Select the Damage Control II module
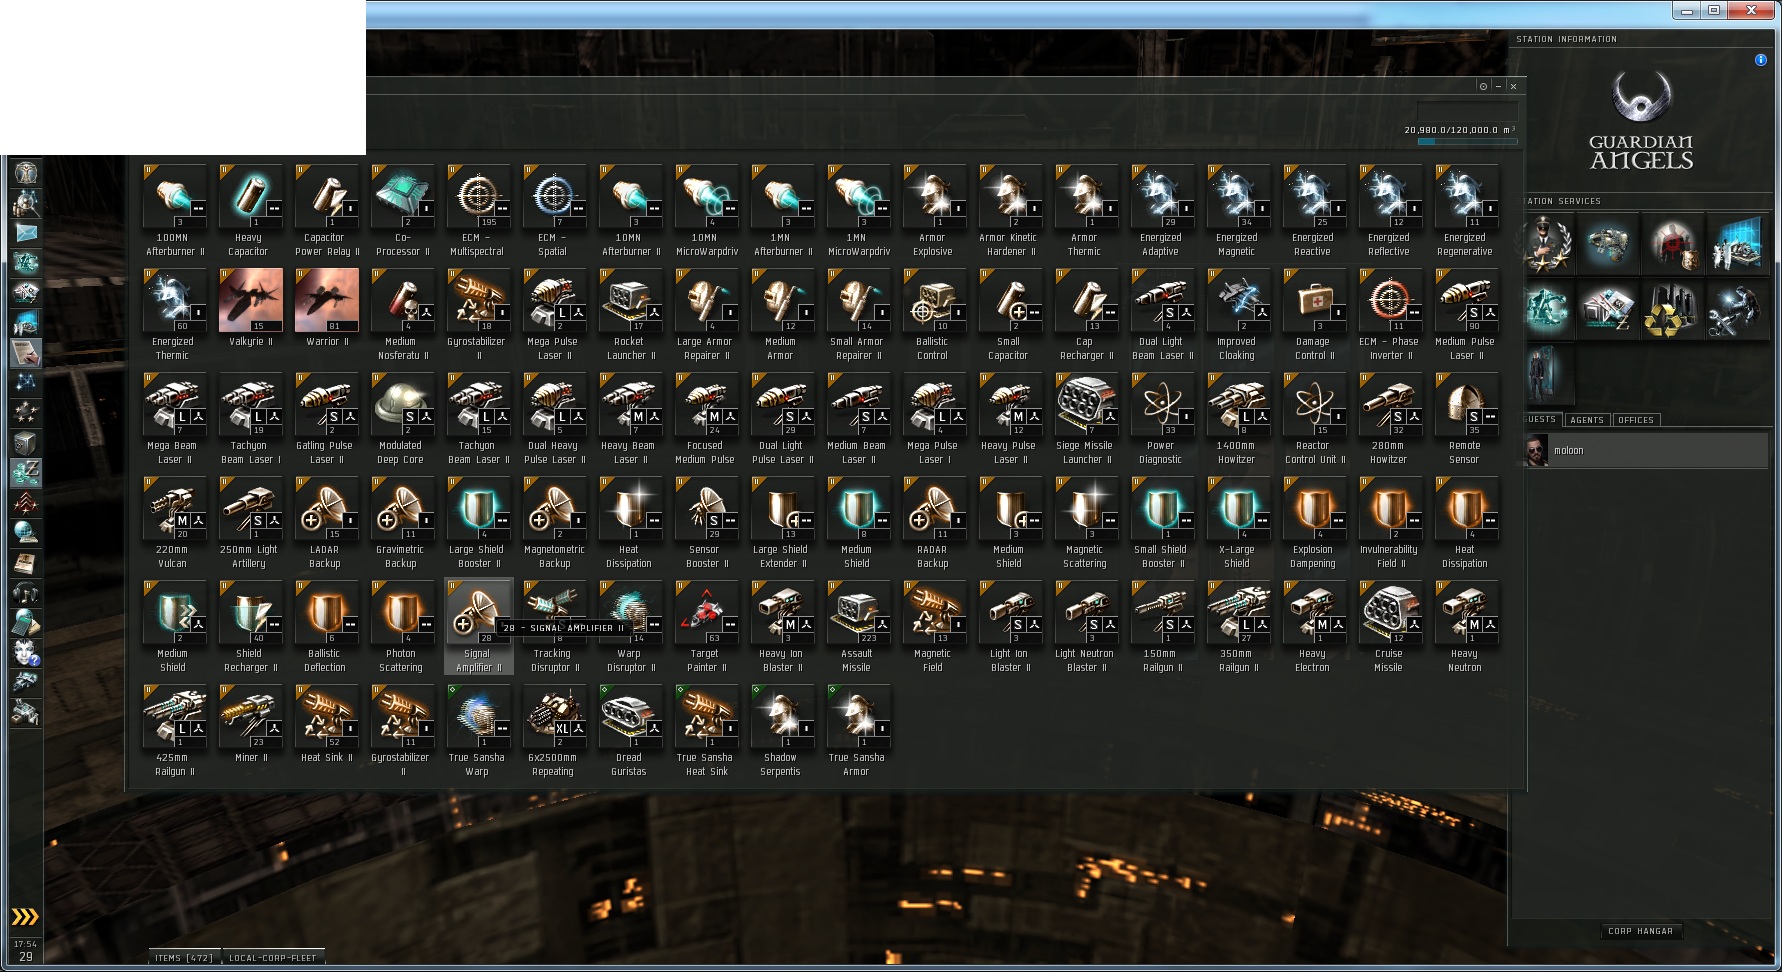This screenshot has width=1782, height=972. (1313, 314)
